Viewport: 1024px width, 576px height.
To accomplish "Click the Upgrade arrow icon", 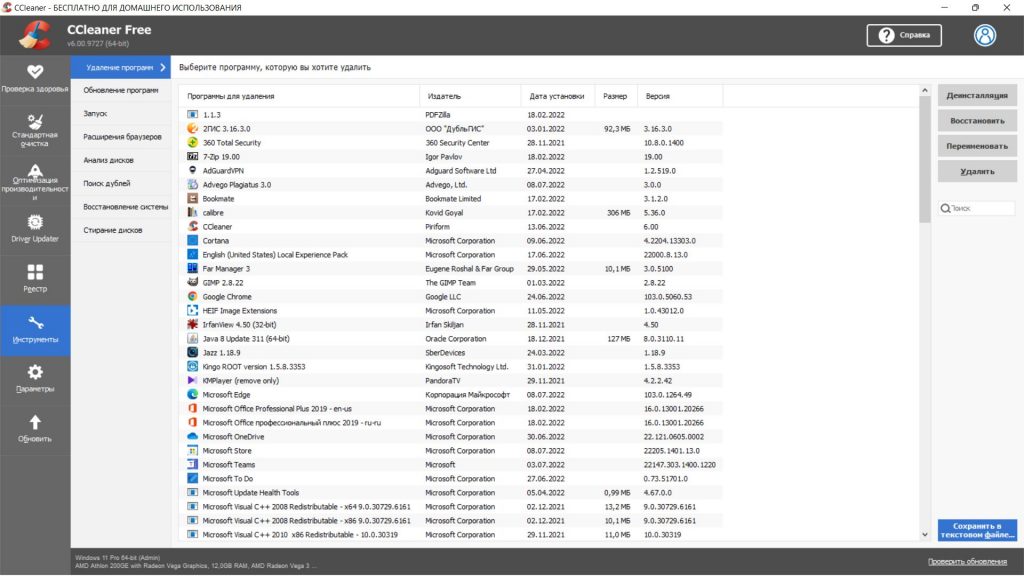I will click(x=35, y=422).
